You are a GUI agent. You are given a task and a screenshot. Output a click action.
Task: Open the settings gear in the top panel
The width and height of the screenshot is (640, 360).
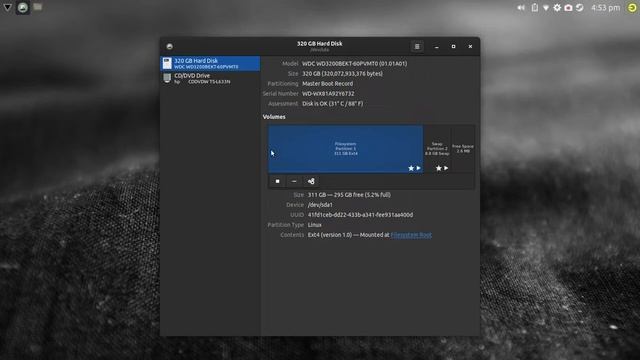coord(557,8)
